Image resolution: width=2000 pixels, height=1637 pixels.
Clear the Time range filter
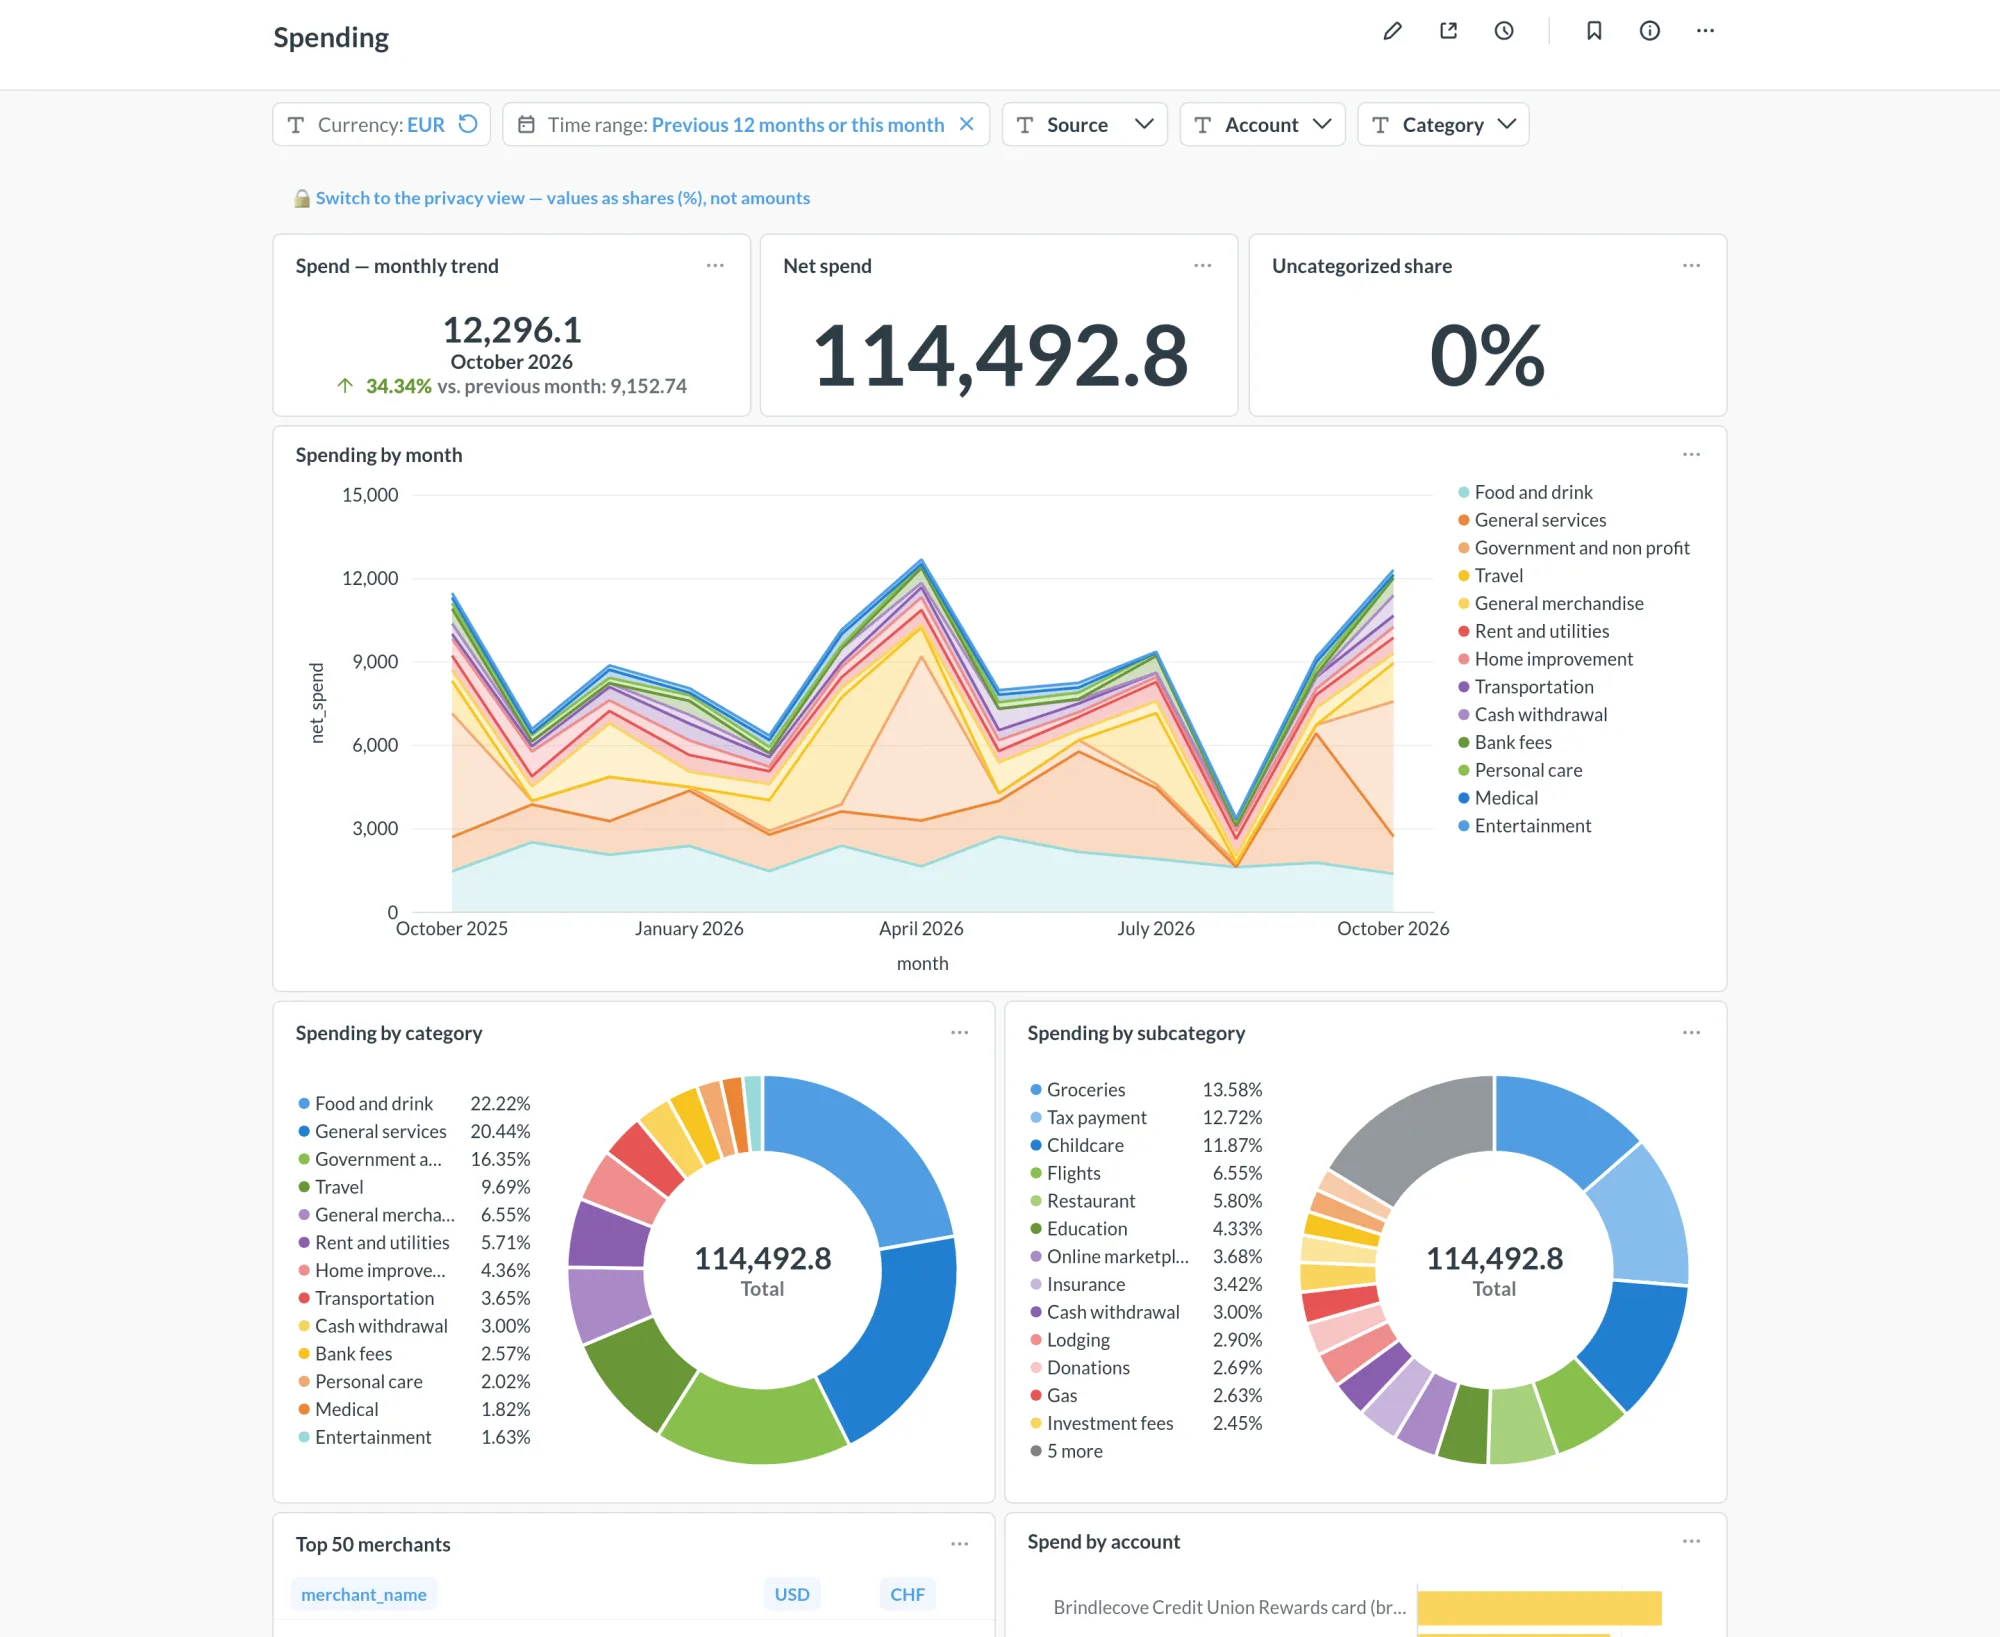[966, 124]
